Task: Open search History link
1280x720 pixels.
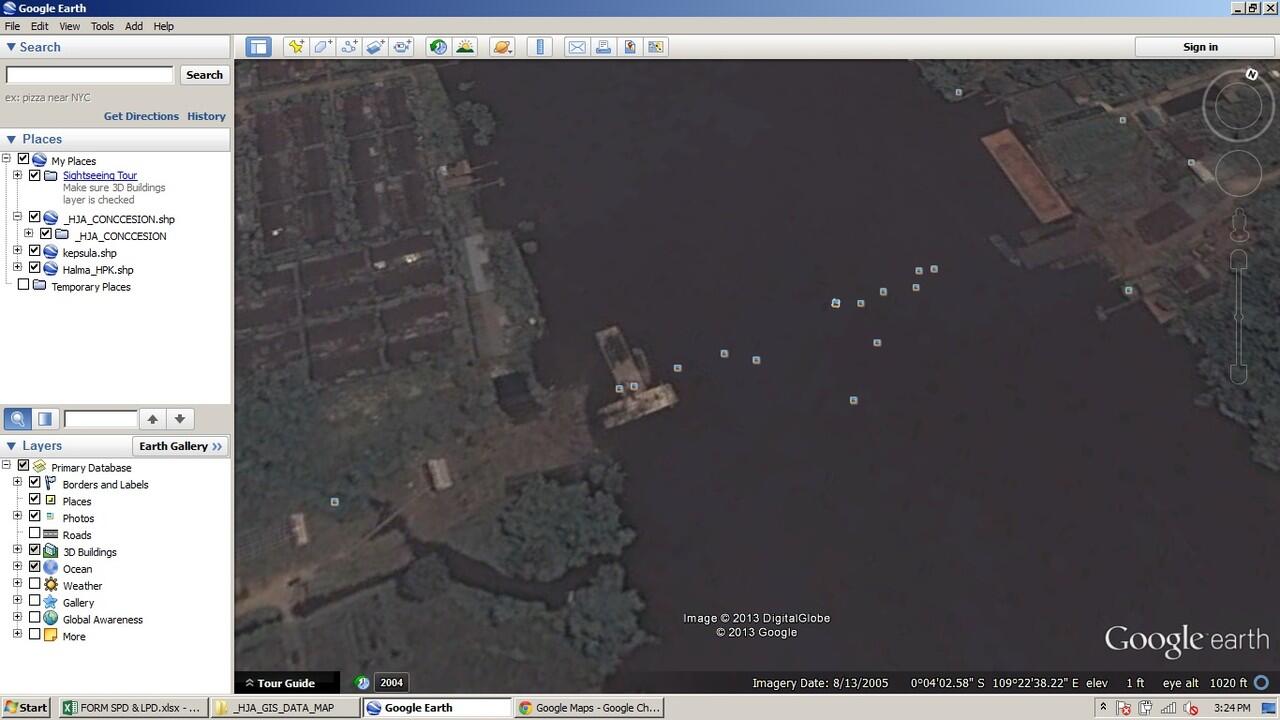Action: click(206, 116)
